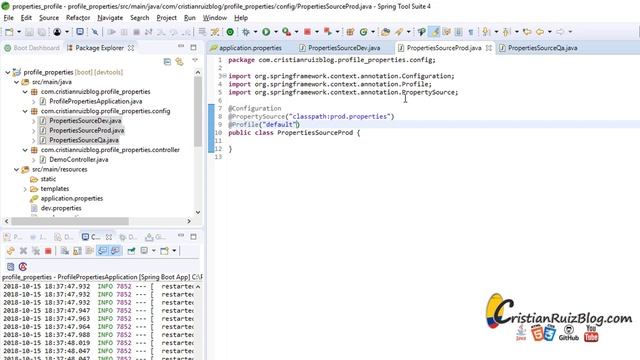Click Collapse All in Package Explorer
This screenshot has height=360, width=640.
pos(167,62)
